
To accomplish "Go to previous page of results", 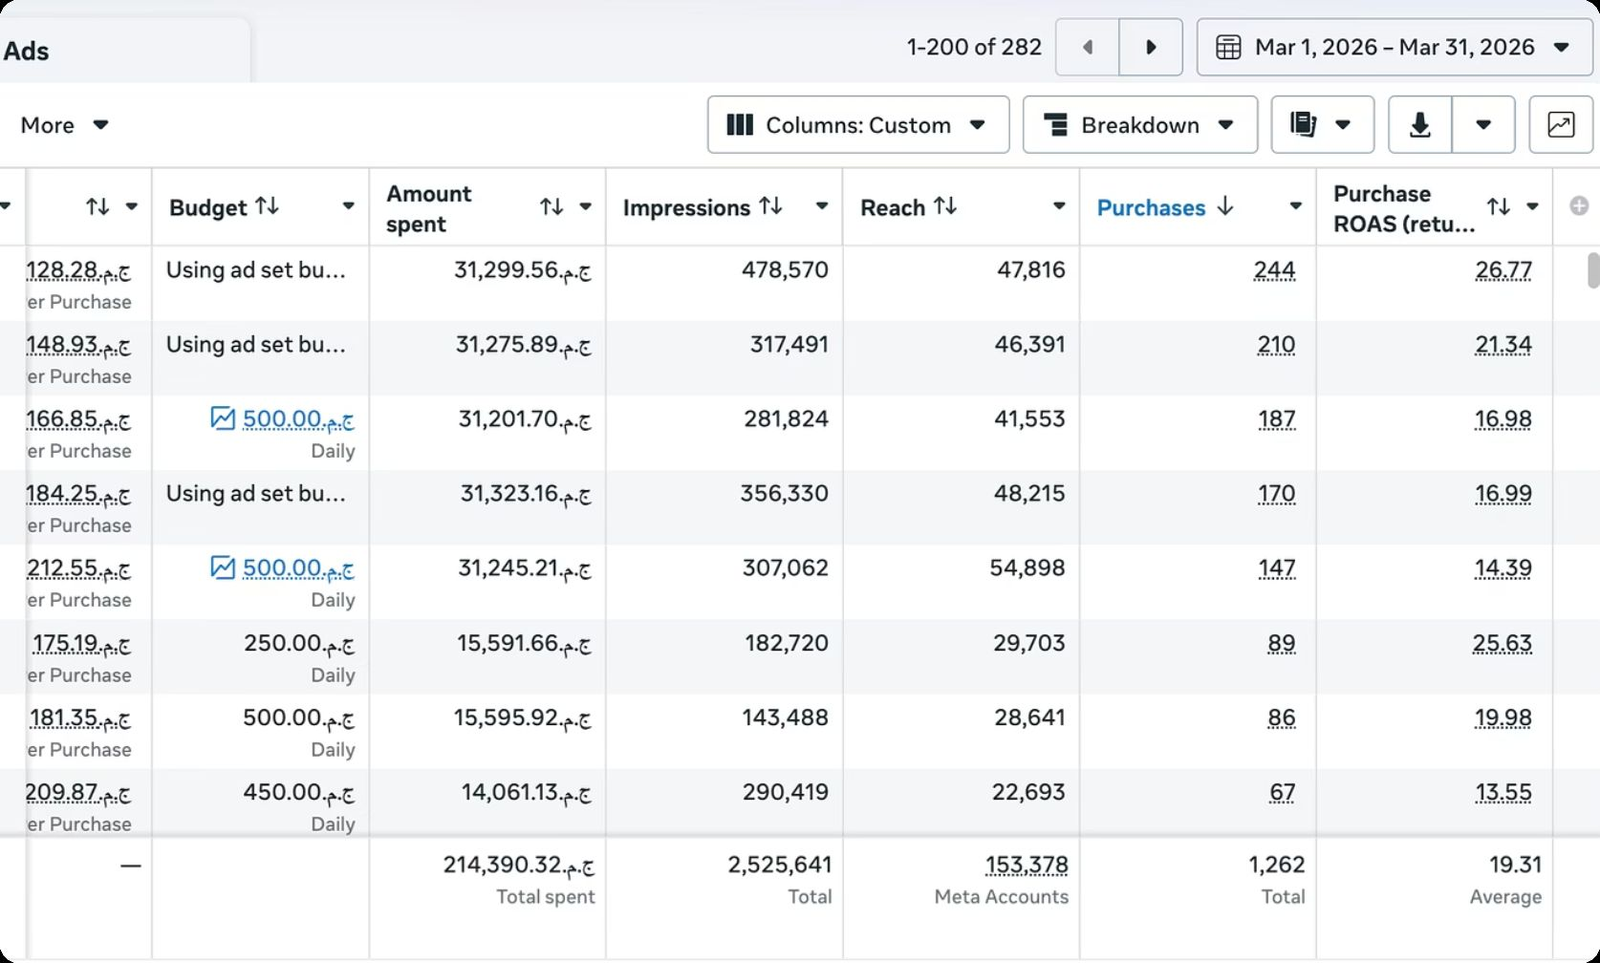I will [1087, 47].
